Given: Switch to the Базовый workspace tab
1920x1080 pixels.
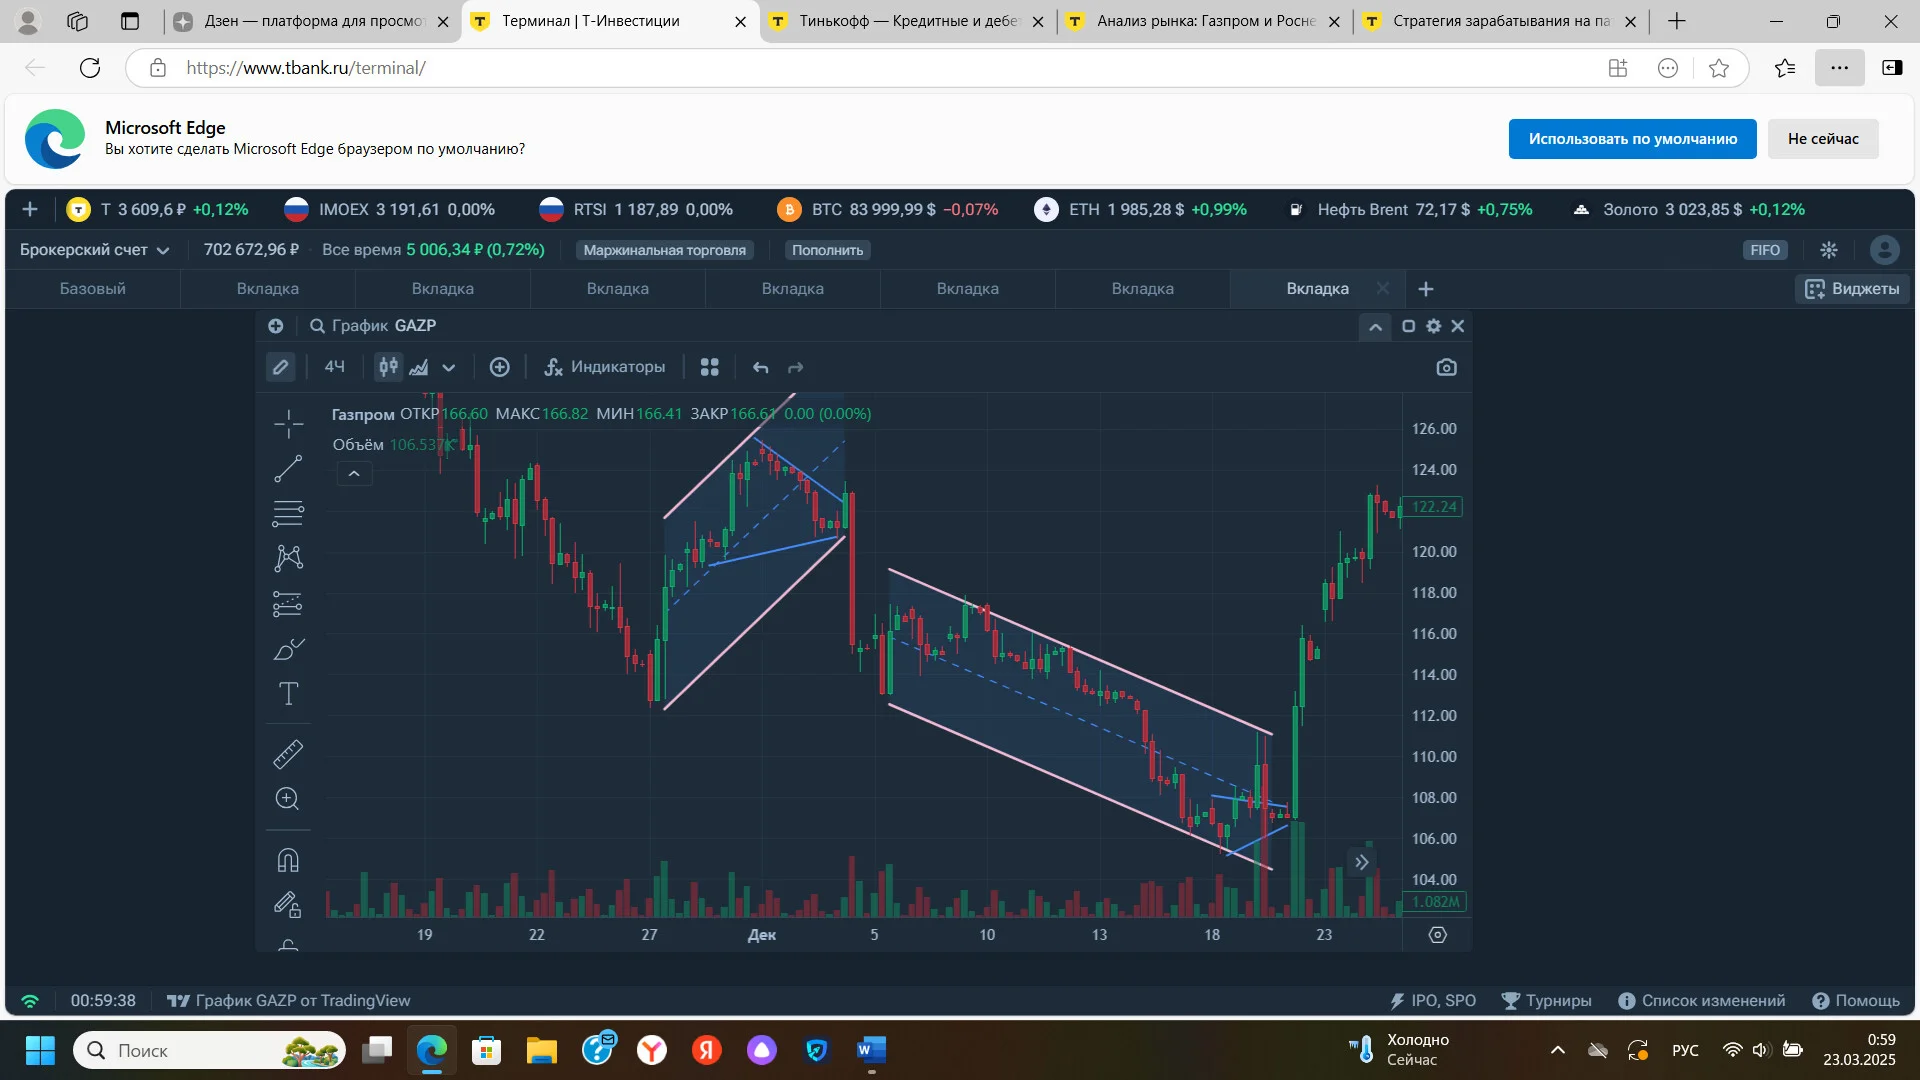Looking at the screenshot, I should click(93, 289).
